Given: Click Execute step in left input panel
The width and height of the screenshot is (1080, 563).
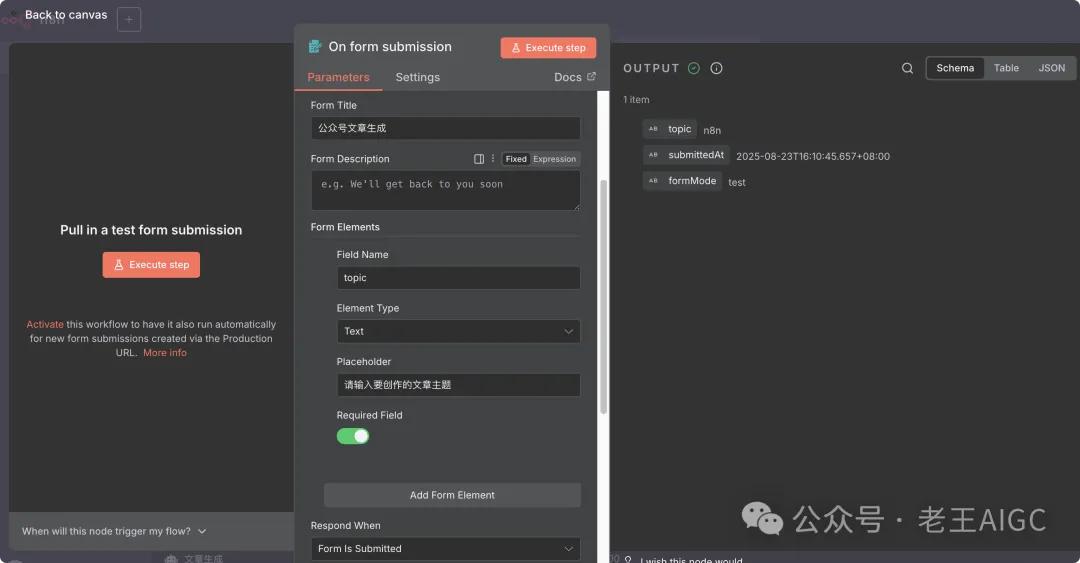Looking at the screenshot, I should (151, 265).
